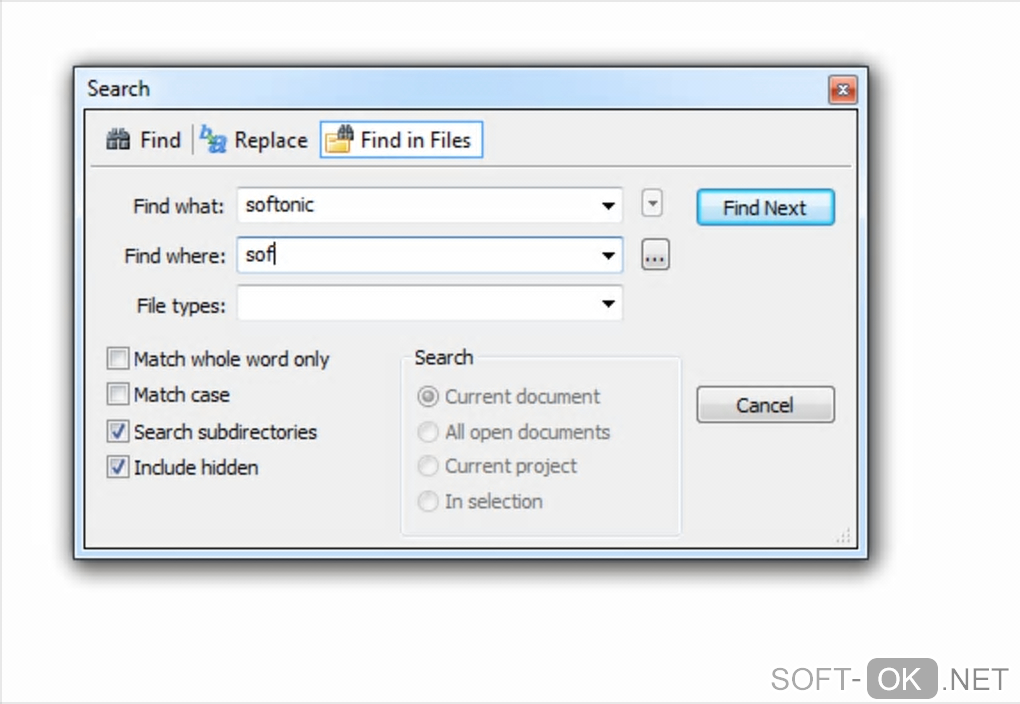Screen dimensions: 1020x704
Task: Enable Match whole word only
Action: point(119,359)
